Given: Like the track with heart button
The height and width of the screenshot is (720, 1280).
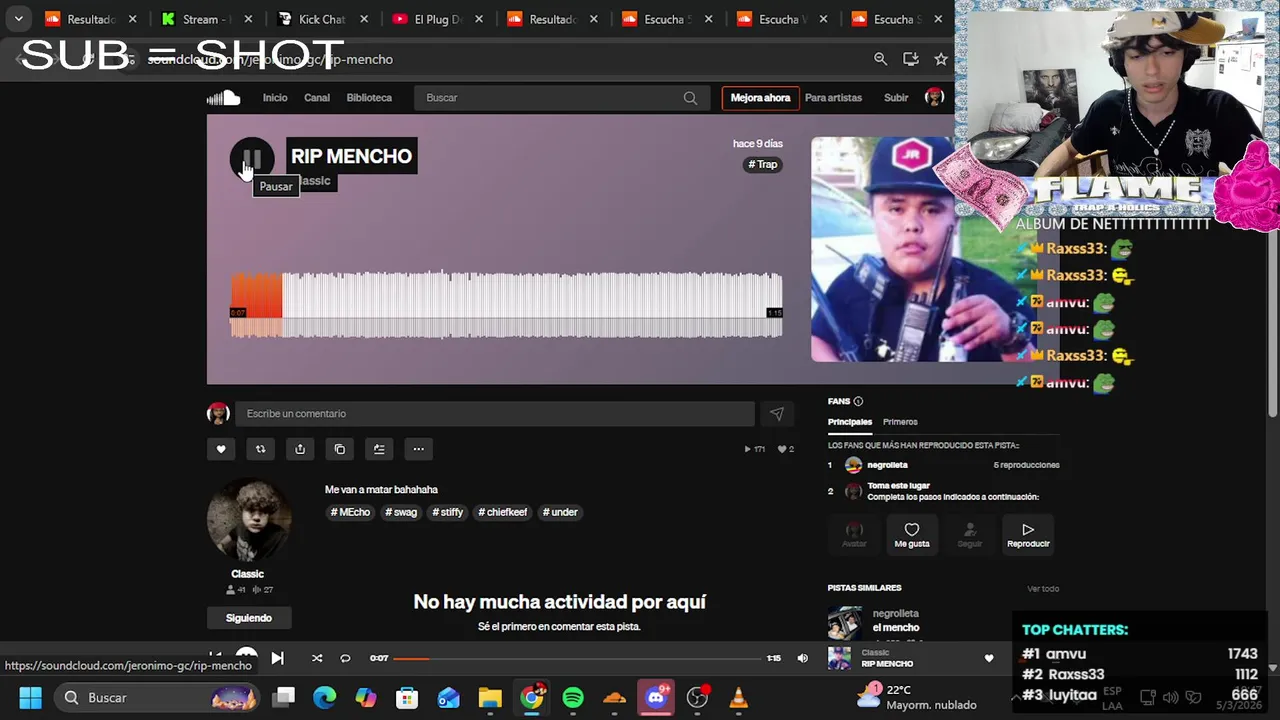Looking at the screenshot, I should [221, 449].
